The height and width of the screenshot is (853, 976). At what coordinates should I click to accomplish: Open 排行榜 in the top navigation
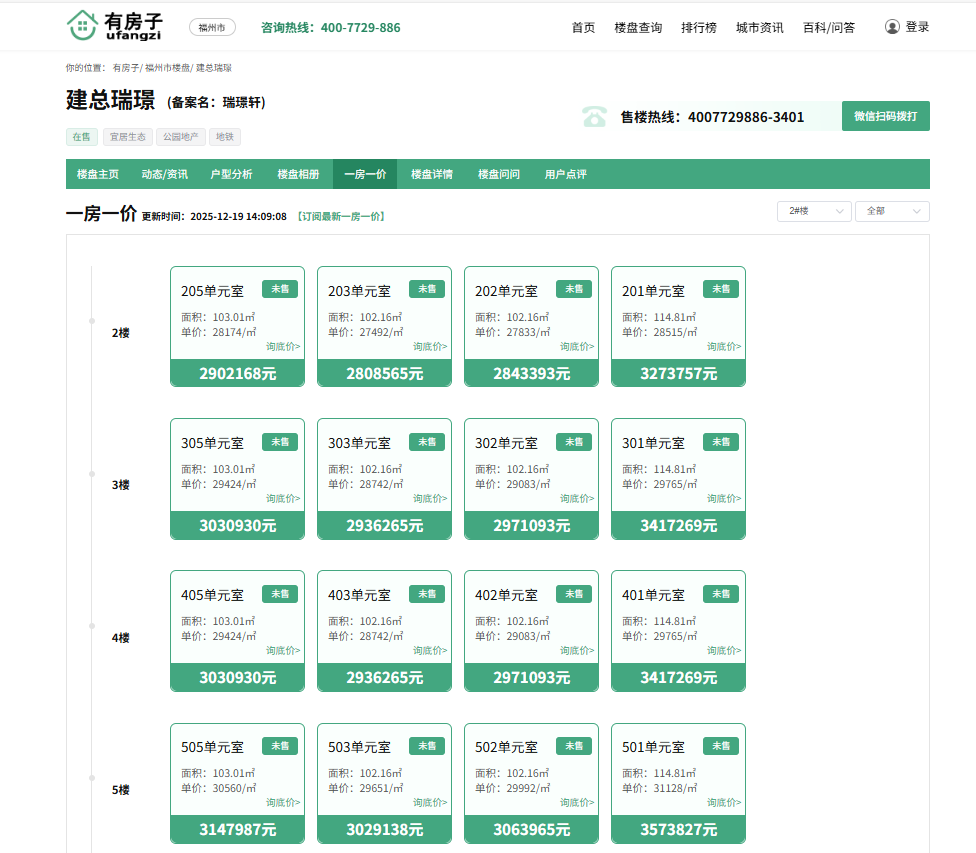[x=699, y=28]
